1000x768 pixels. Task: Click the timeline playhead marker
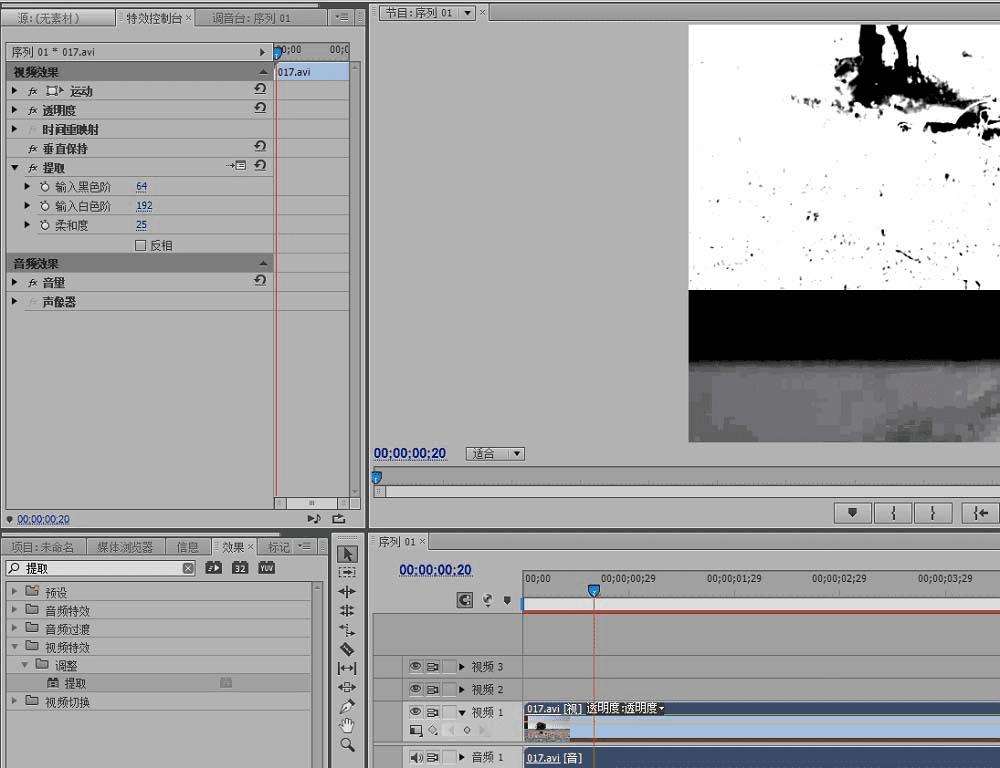tap(593, 591)
